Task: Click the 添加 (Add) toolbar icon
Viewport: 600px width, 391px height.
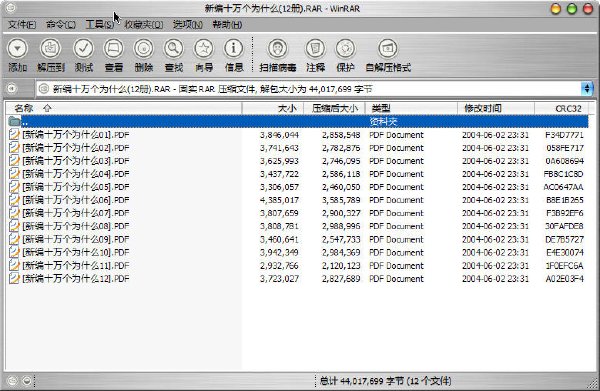Action: 17,49
